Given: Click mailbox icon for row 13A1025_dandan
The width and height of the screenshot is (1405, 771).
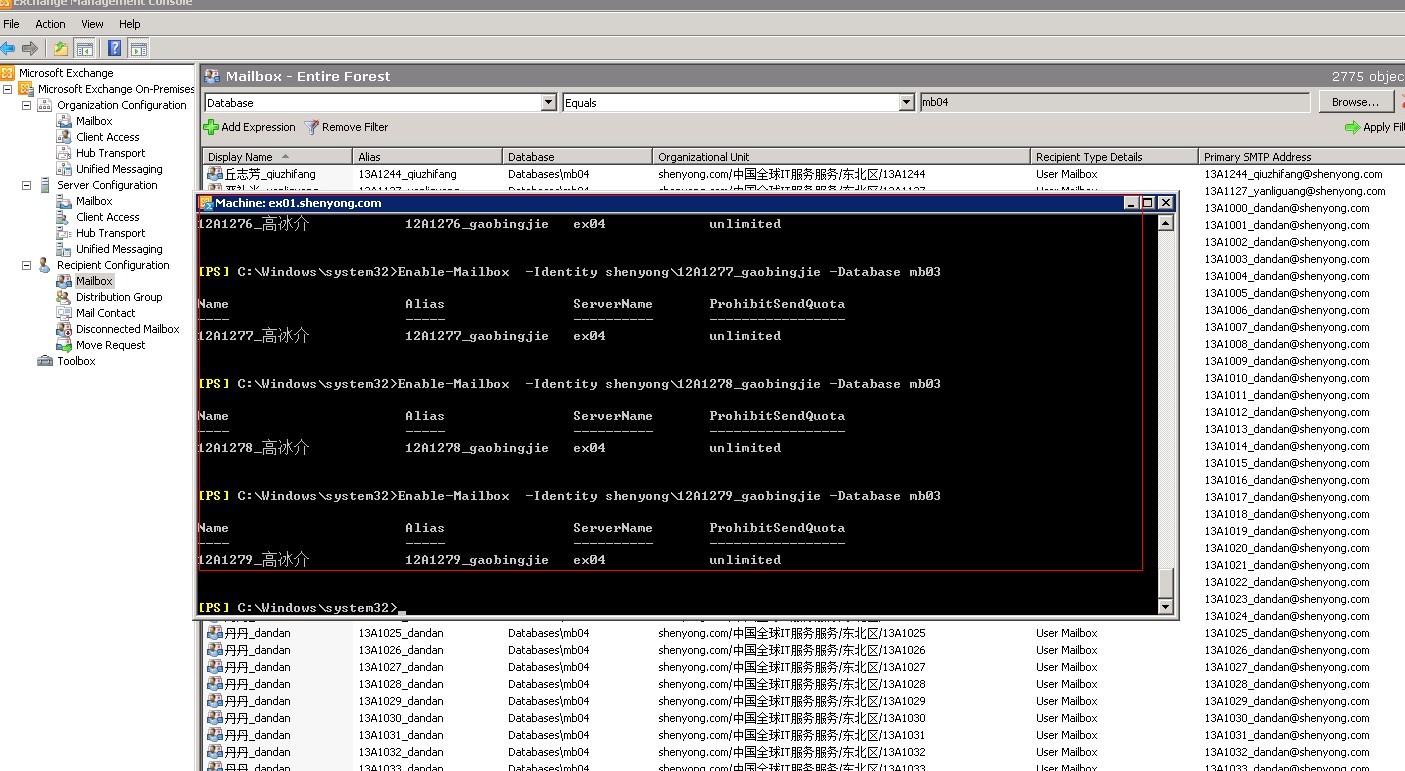Looking at the screenshot, I should (214, 633).
